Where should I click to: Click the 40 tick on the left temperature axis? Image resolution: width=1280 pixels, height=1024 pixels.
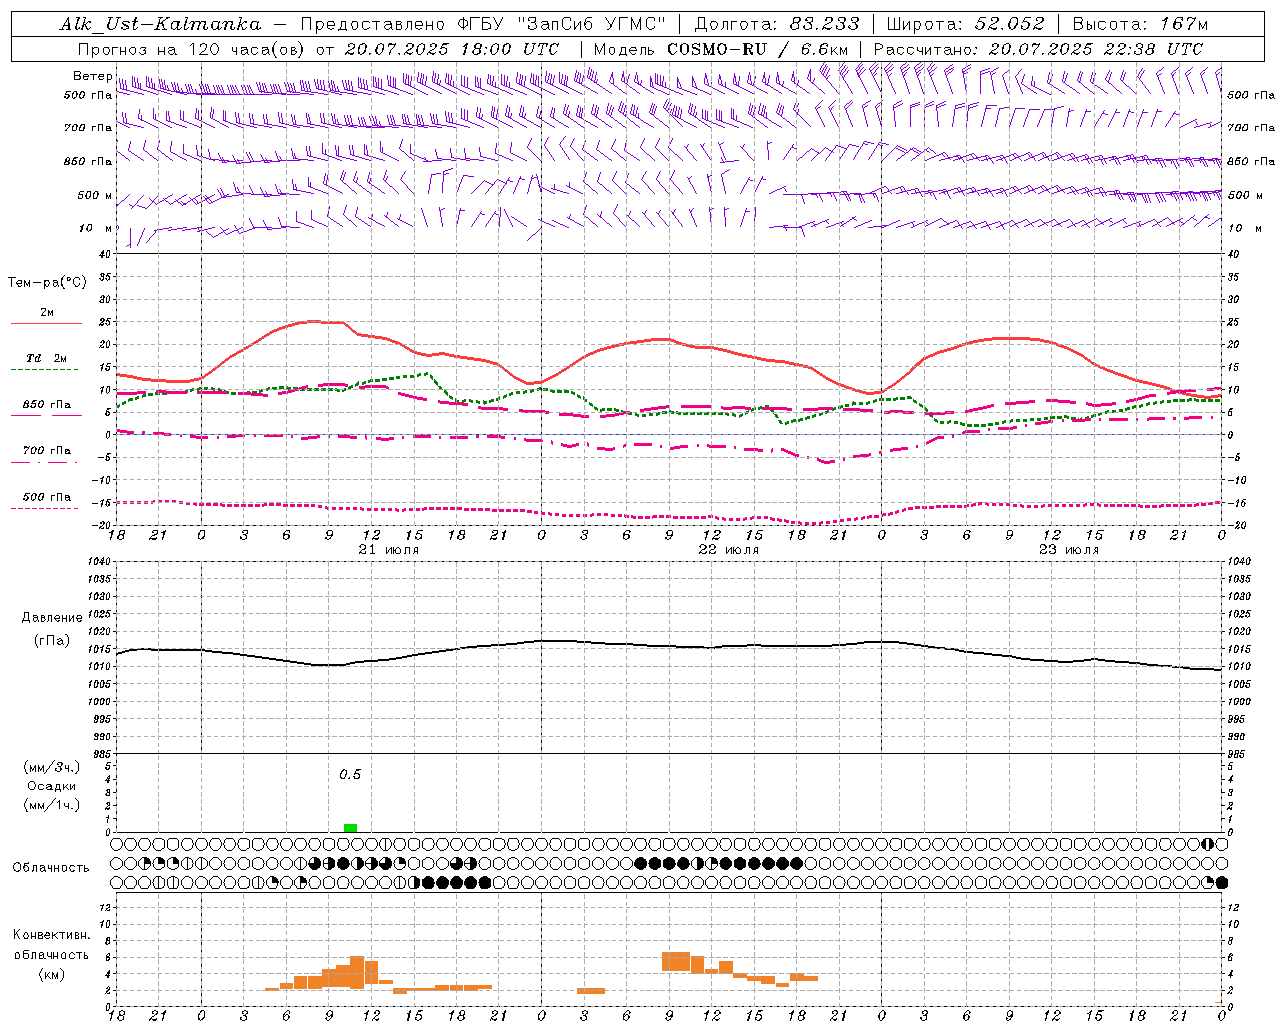pyautogui.click(x=106, y=254)
